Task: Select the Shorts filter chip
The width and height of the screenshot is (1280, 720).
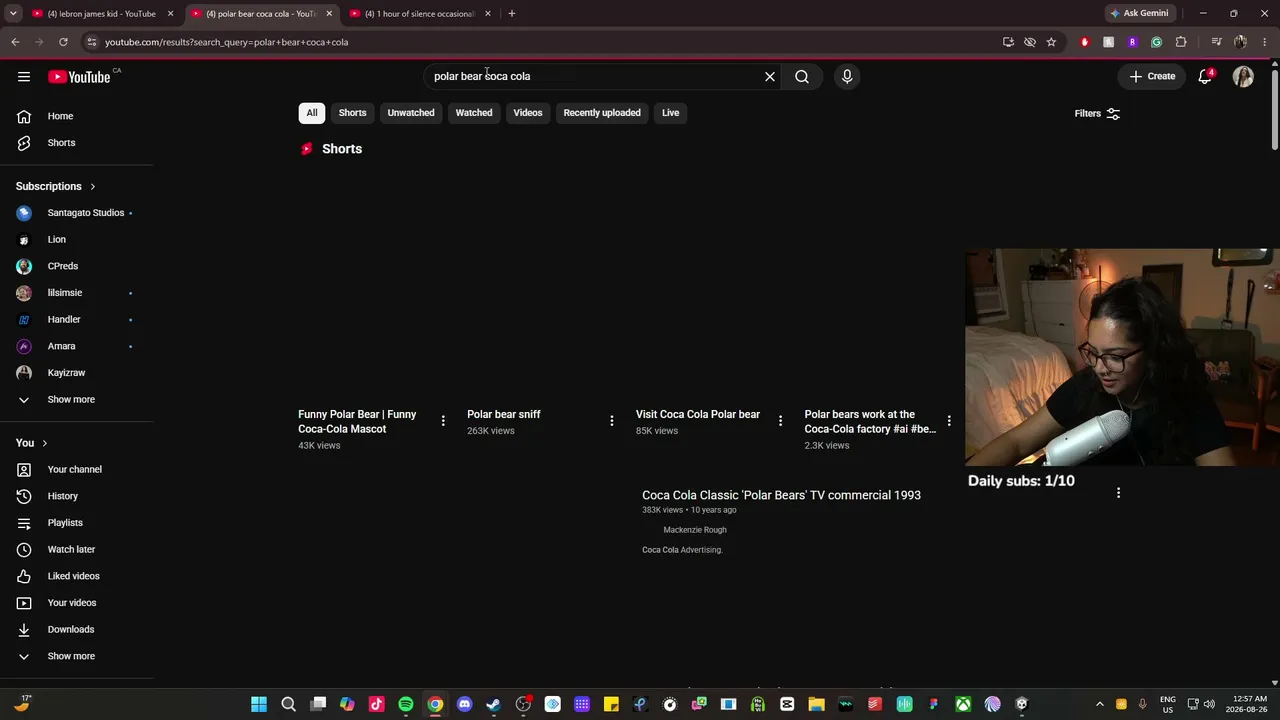Action: click(x=352, y=113)
